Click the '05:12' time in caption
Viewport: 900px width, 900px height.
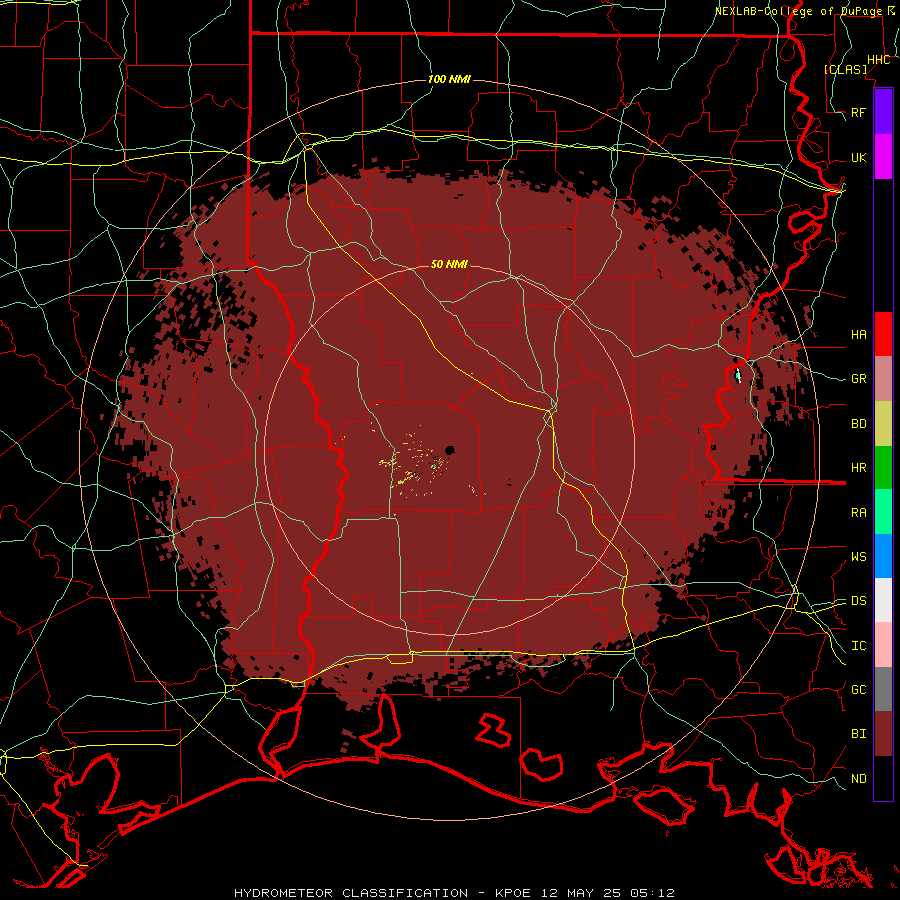pos(654,893)
